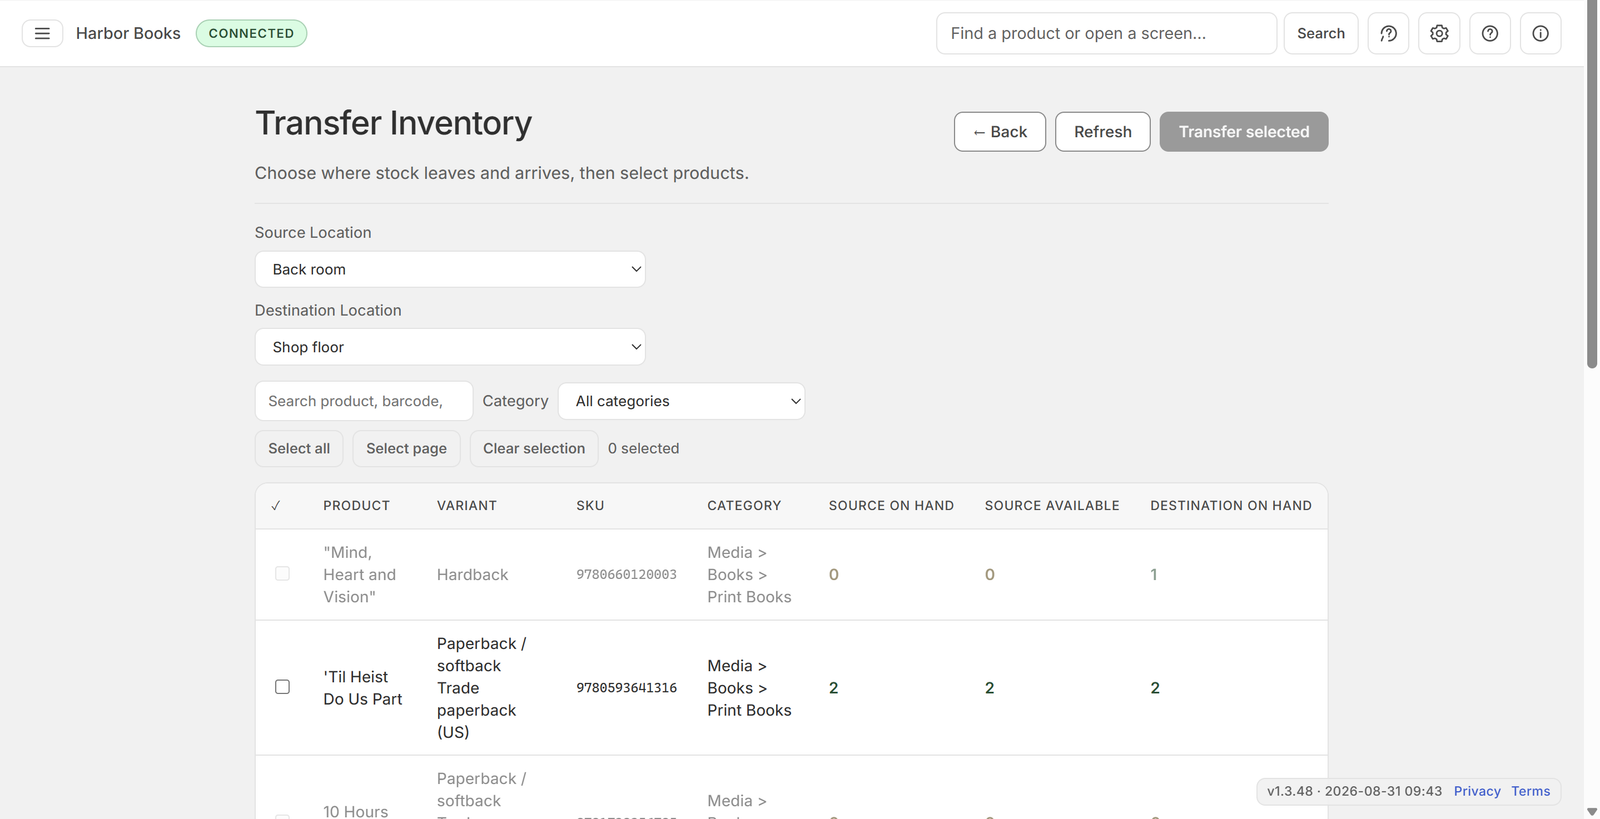Click the Search button in the header

(1320, 33)
